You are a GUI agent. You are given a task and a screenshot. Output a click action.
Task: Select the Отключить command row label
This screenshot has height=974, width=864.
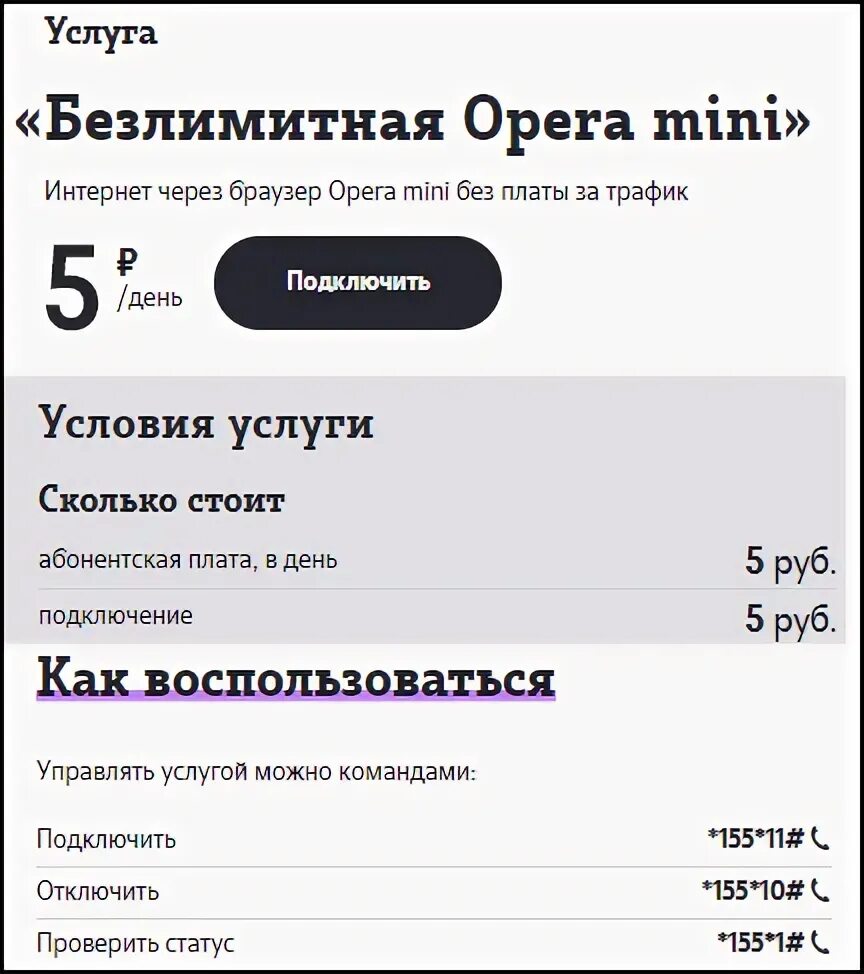pos(98,891)
